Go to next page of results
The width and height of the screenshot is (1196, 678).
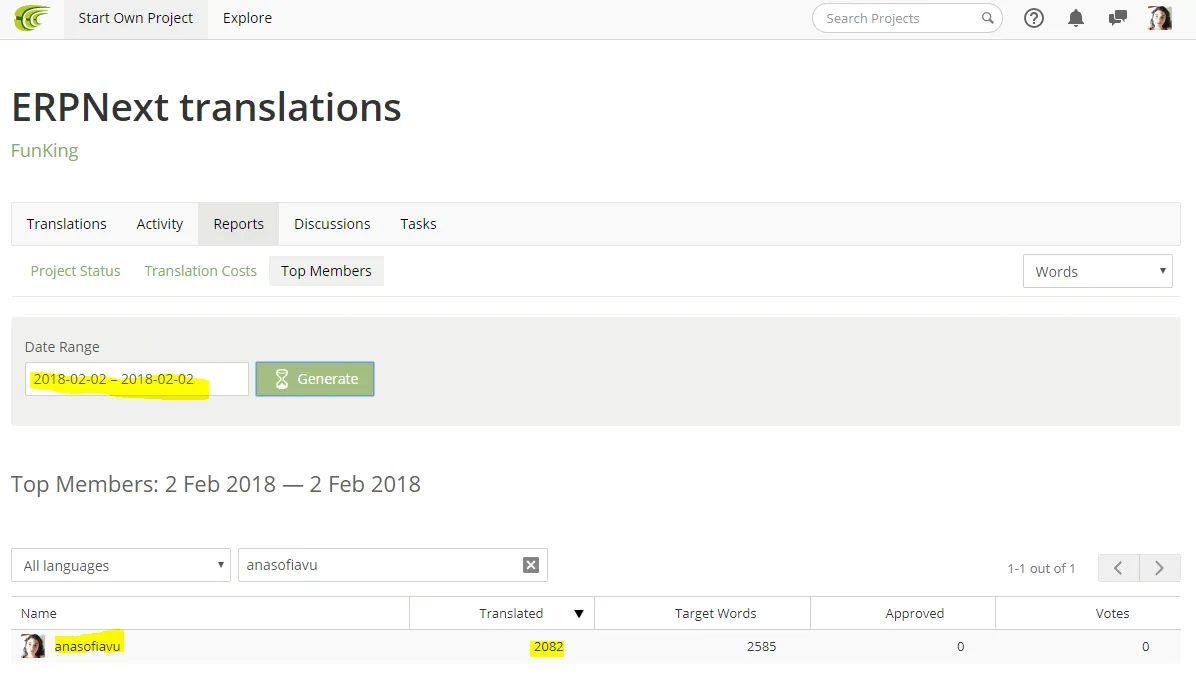[1159, 568]
